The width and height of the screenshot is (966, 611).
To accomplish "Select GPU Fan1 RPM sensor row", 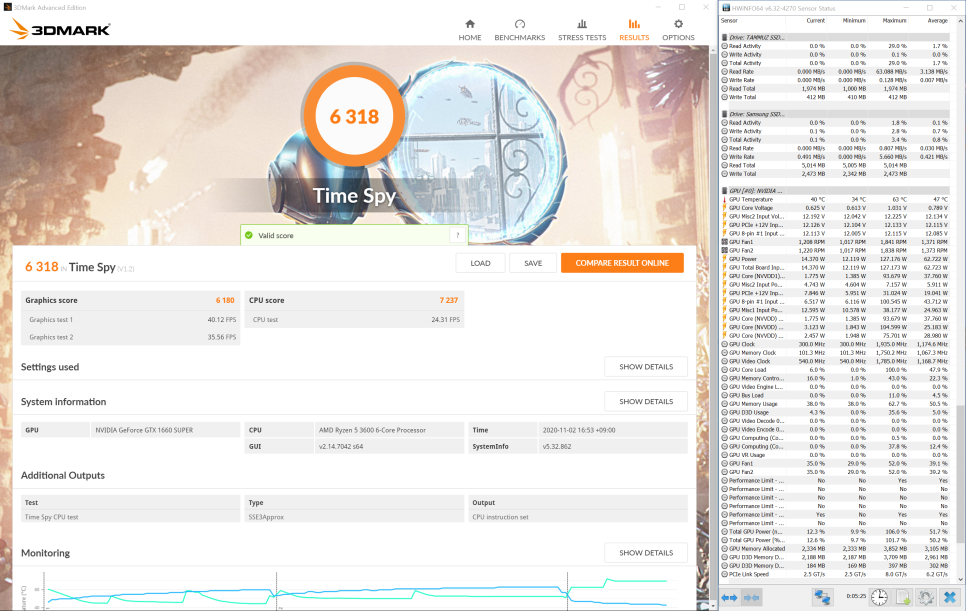I will (x=835, y=242).
